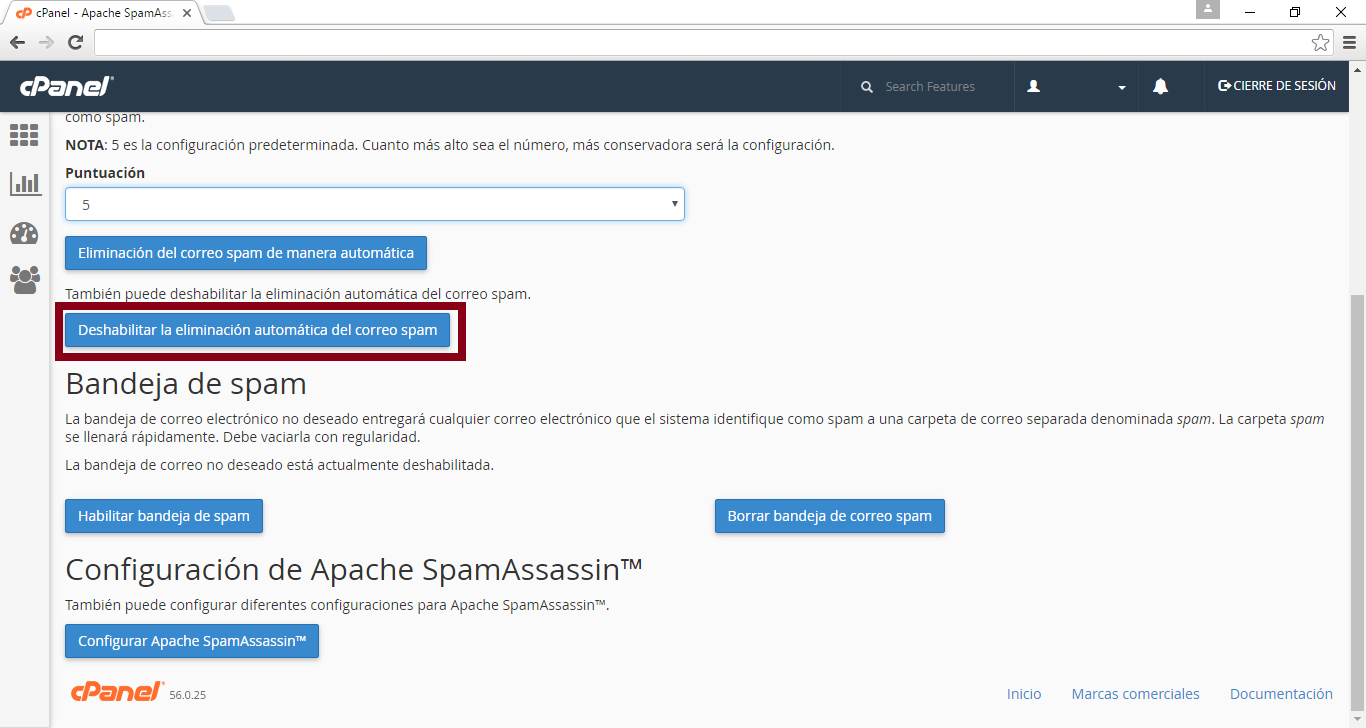Open Configurar Apache SpamAssassin
Screen dimensions: 1366x728
click(192, 641)
